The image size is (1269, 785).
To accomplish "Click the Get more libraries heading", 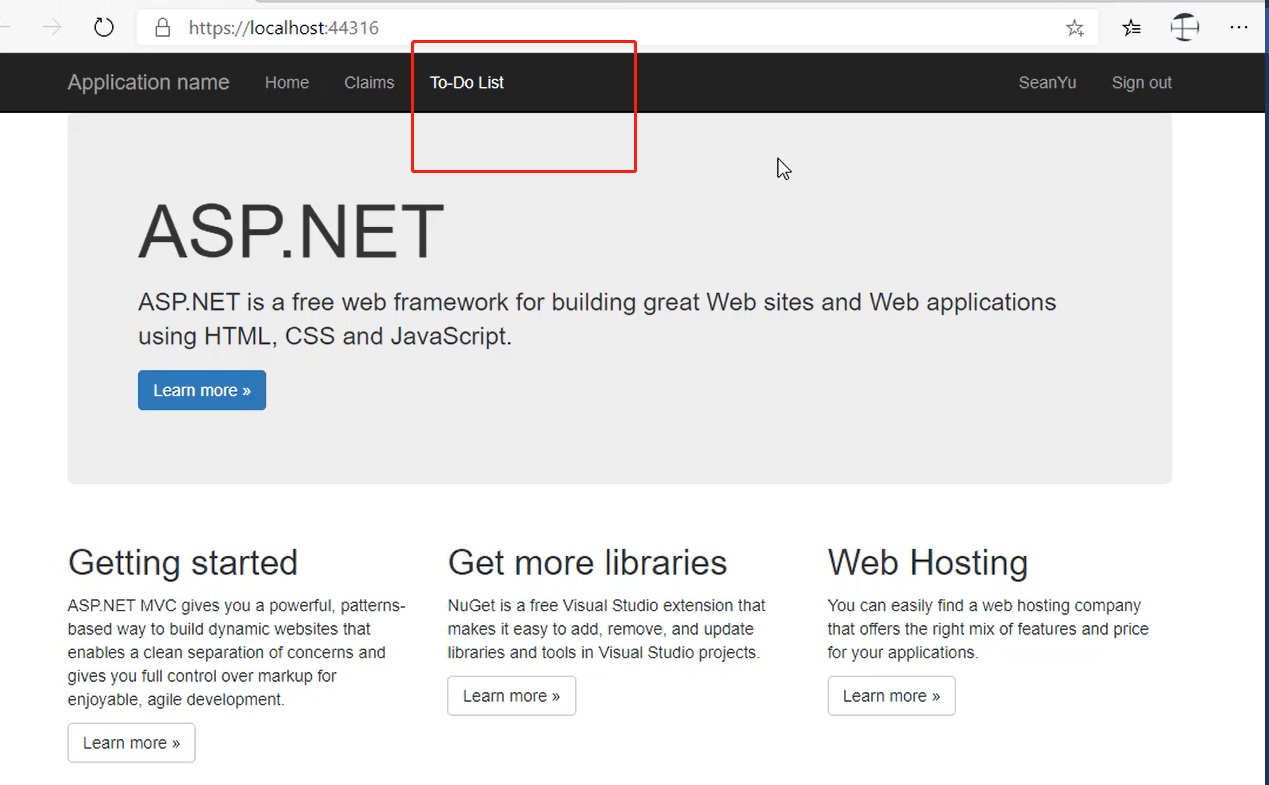I will pyautogui.click(x=587, y=562).
